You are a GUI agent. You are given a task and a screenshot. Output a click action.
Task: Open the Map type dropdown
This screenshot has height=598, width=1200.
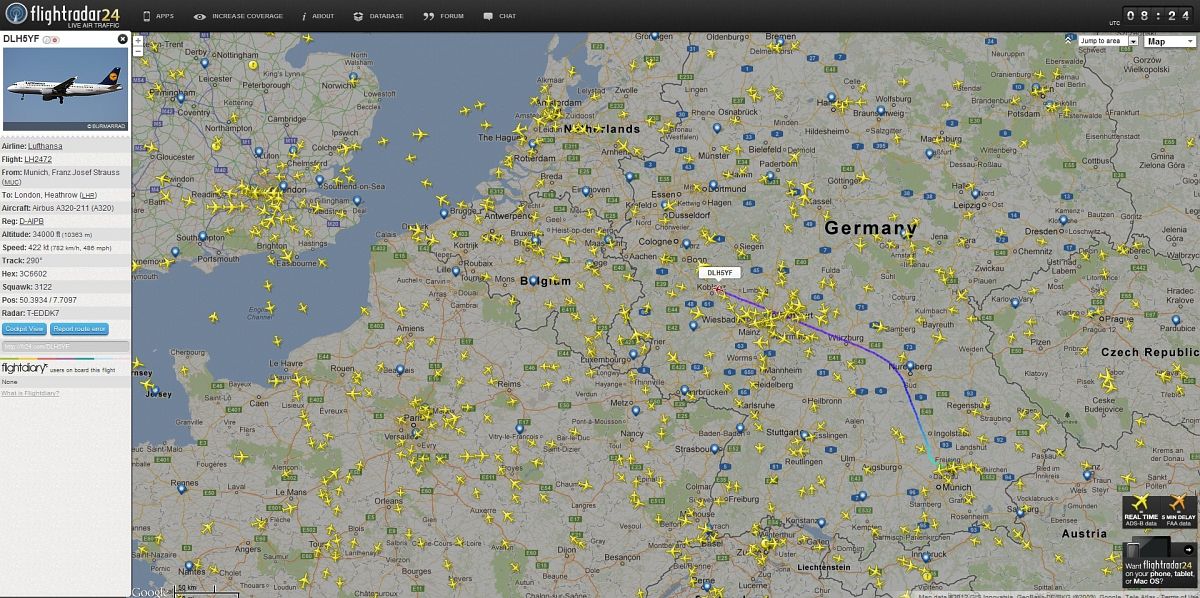click(1170, 41)
